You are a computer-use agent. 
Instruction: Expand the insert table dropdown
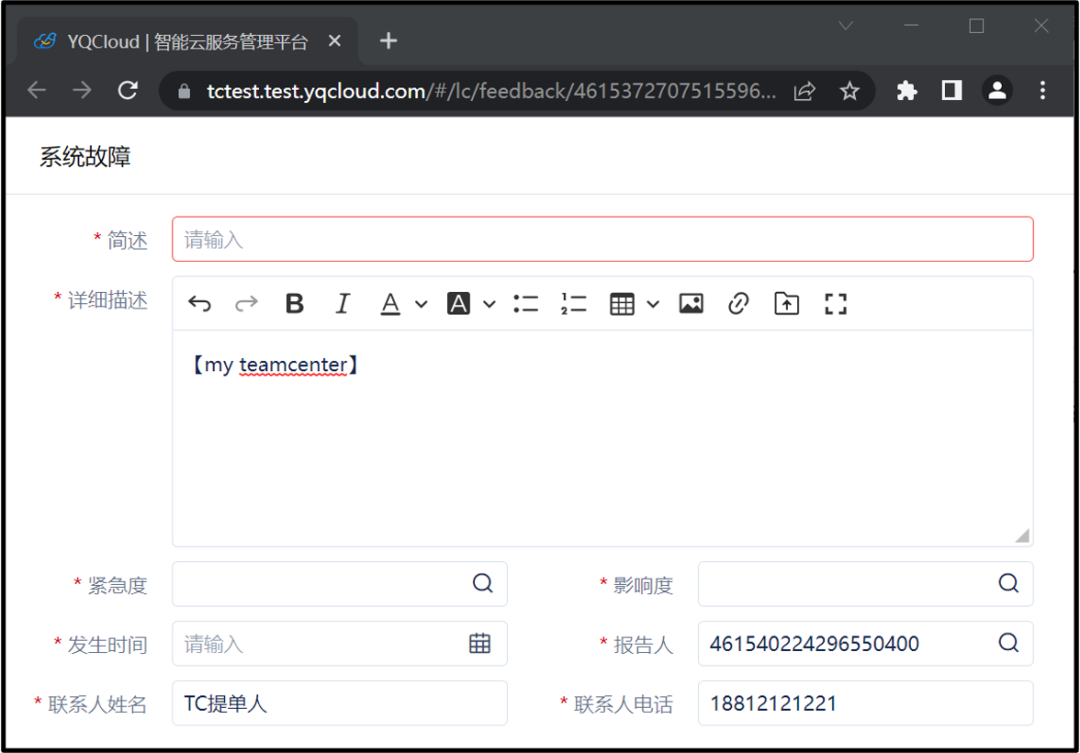[653, 304]
